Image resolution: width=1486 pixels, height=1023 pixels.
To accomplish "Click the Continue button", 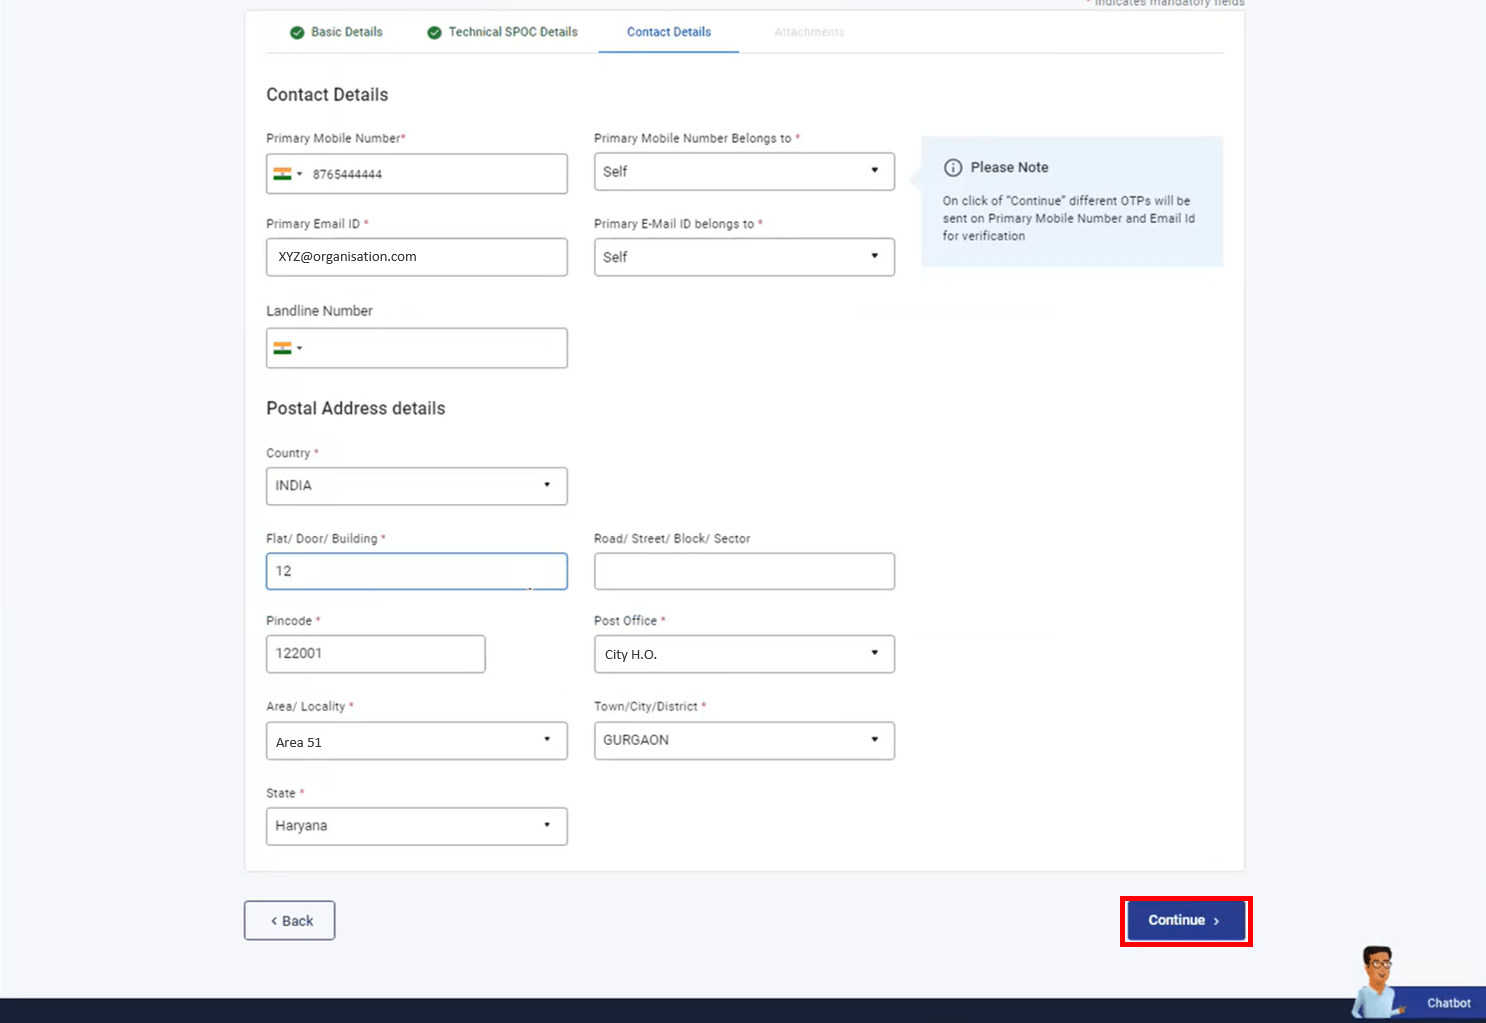I will [1186, 921].
